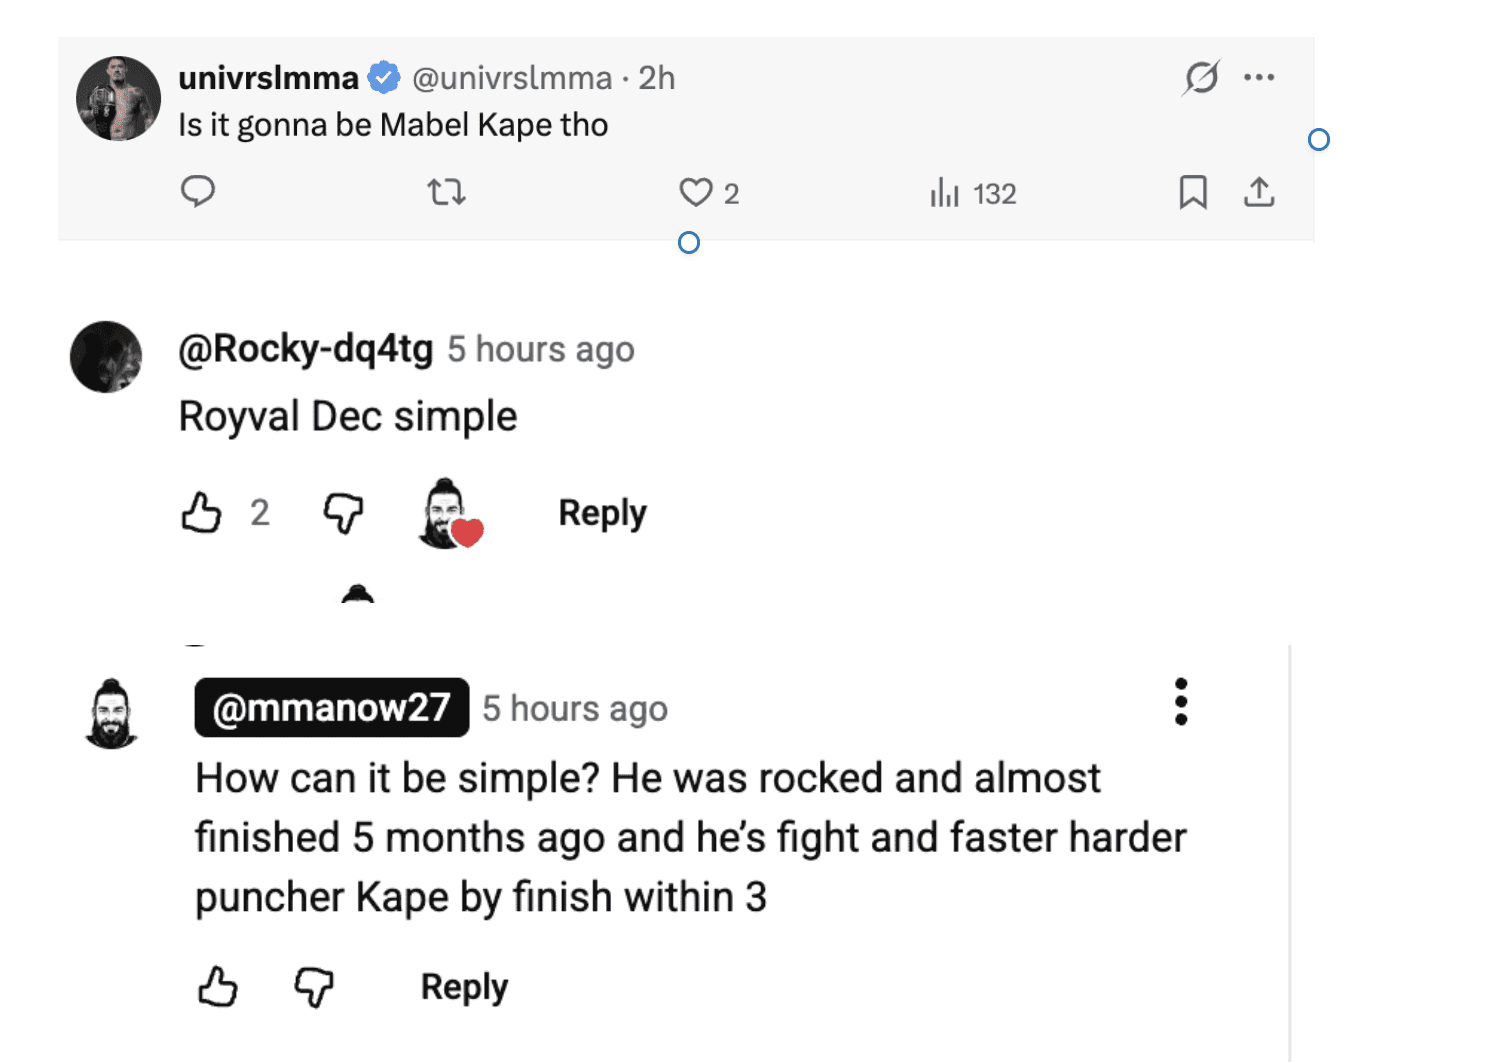
Task: Reply to the Rocky-dq4tg comment
Action: pos(602,513)
